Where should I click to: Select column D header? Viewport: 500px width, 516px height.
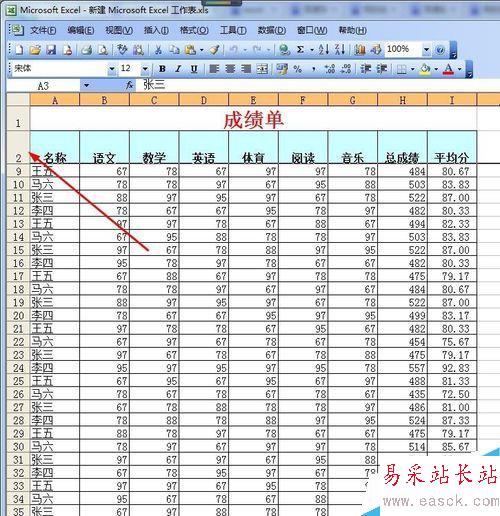pos(204,100)
